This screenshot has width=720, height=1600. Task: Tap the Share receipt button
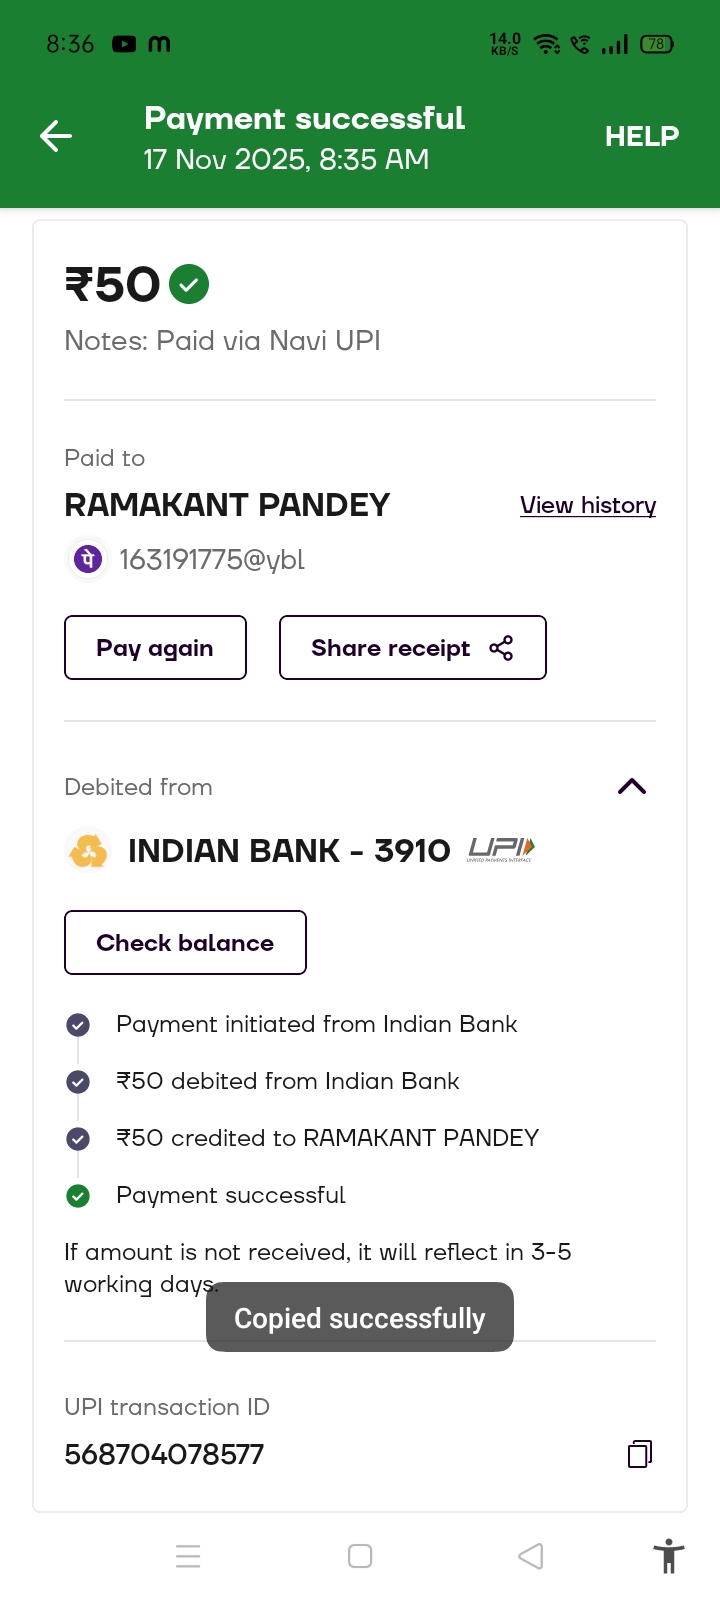412,648
